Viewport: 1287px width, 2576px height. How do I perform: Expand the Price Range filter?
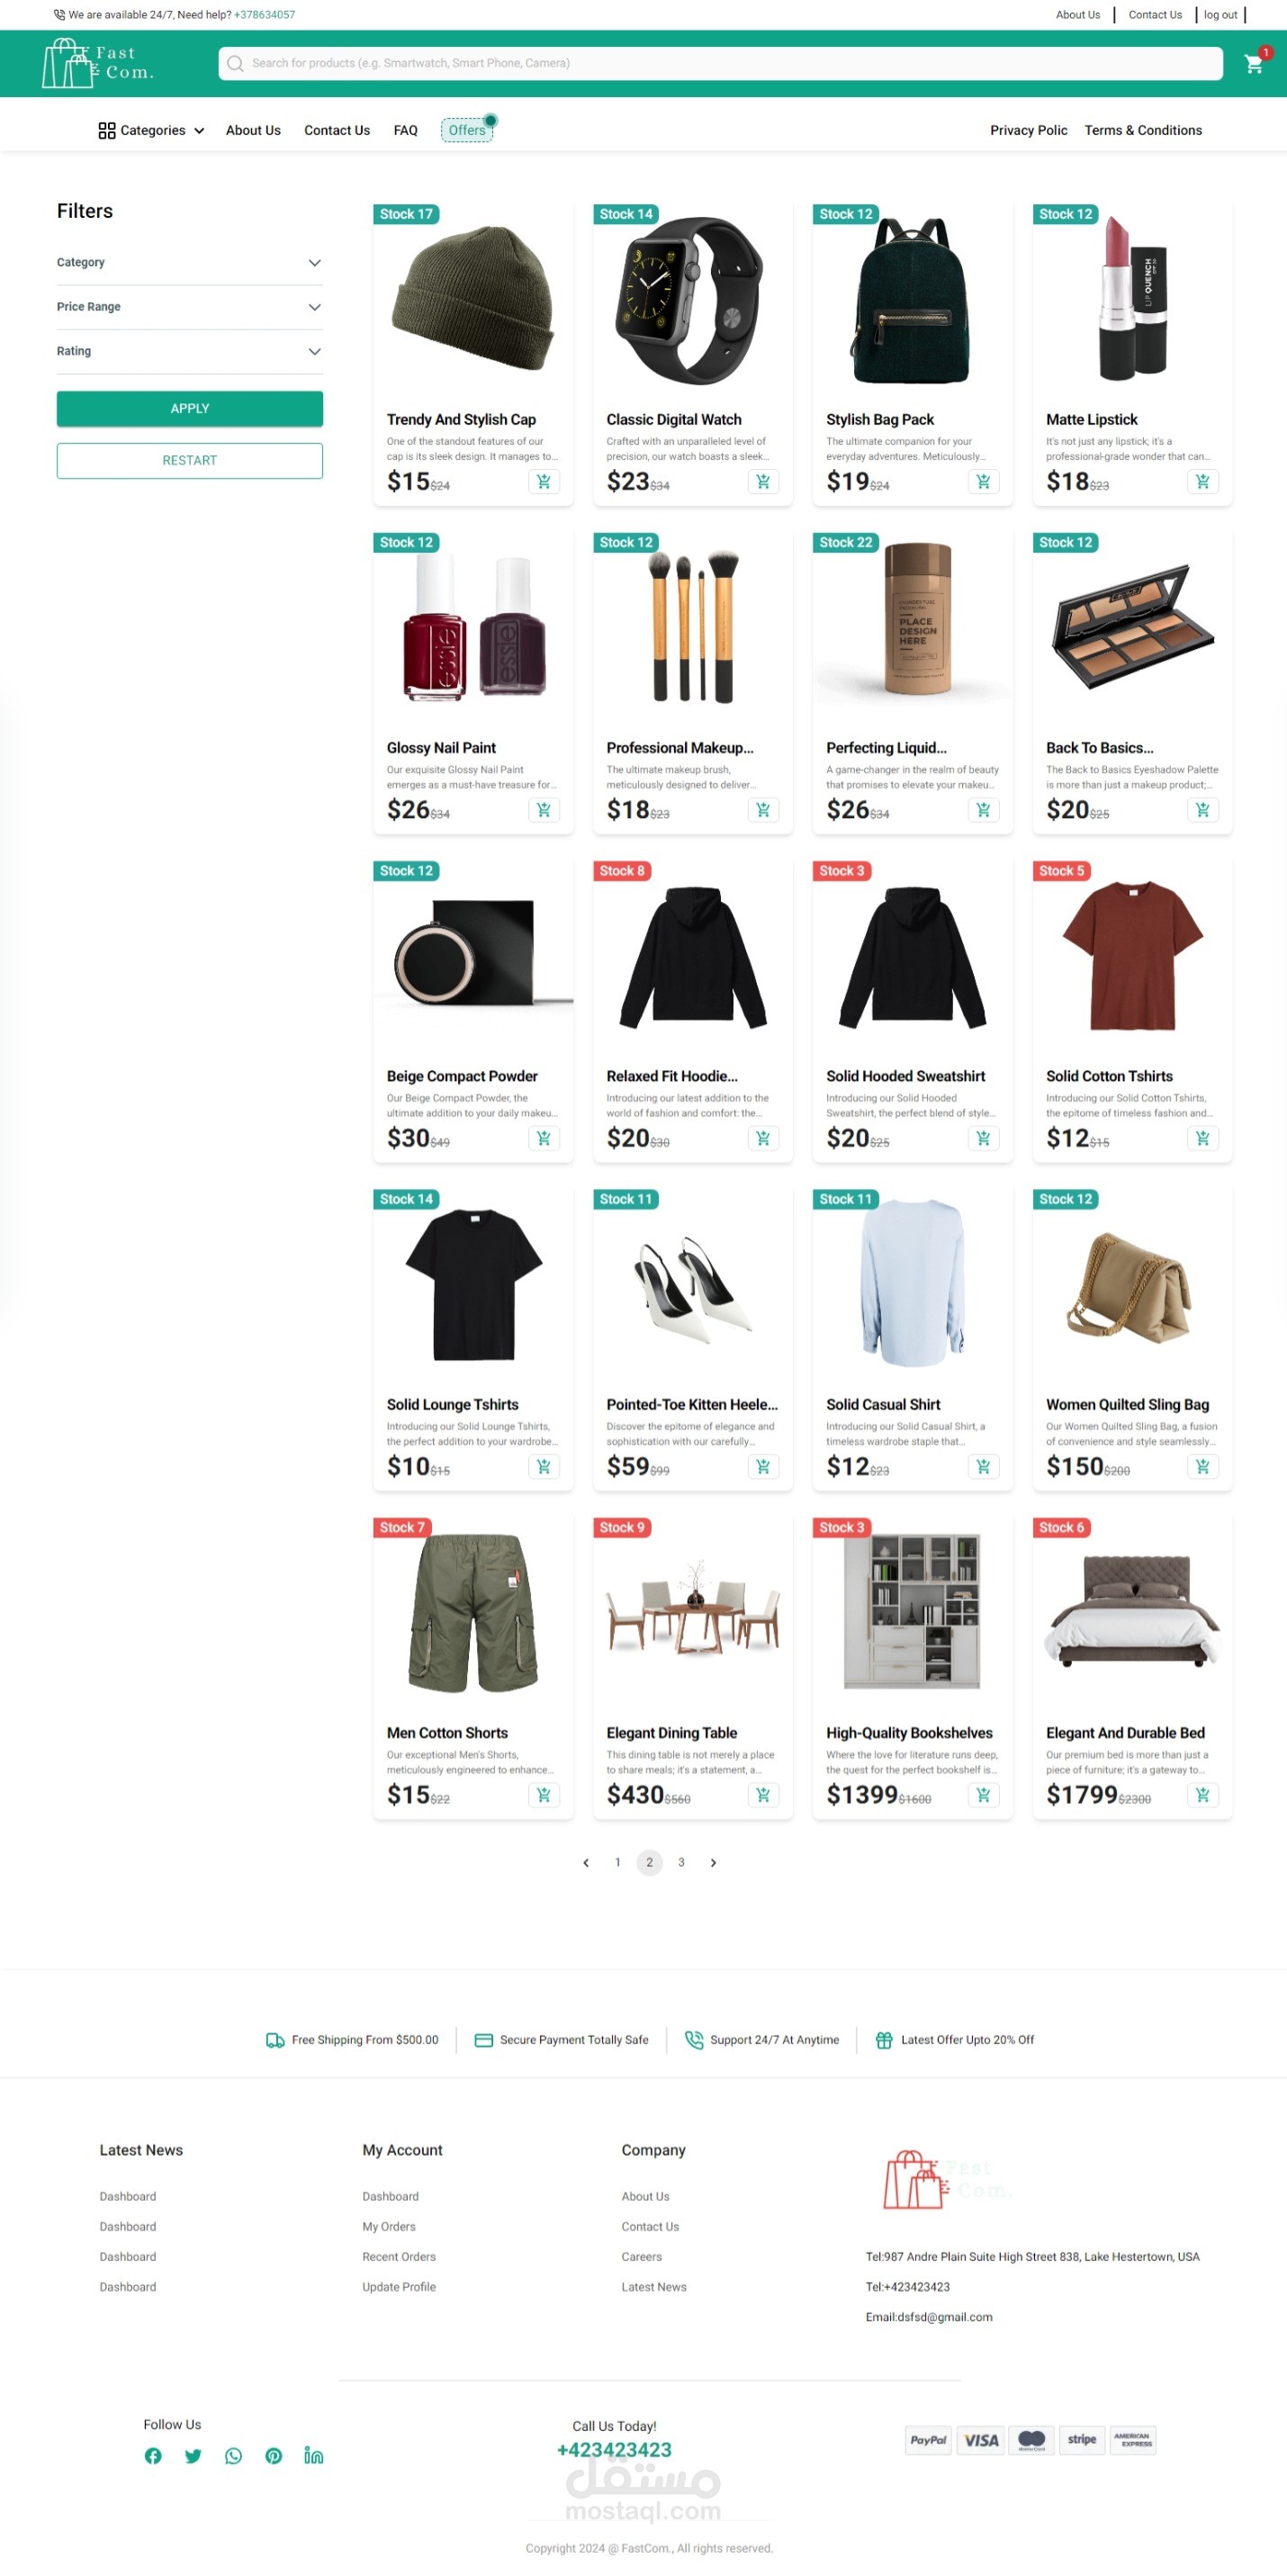[189, 307]
